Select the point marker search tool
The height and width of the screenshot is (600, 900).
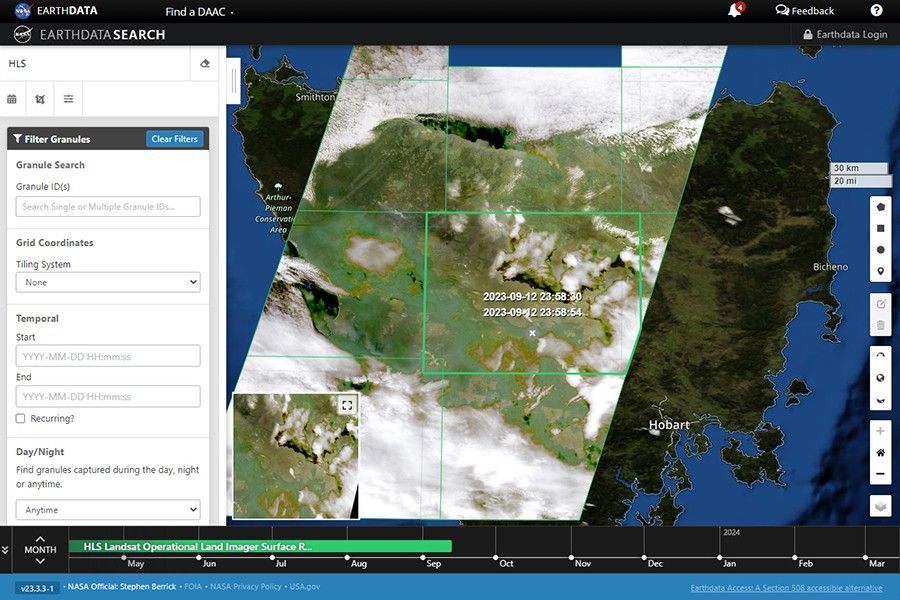click(x=880, y=270)
